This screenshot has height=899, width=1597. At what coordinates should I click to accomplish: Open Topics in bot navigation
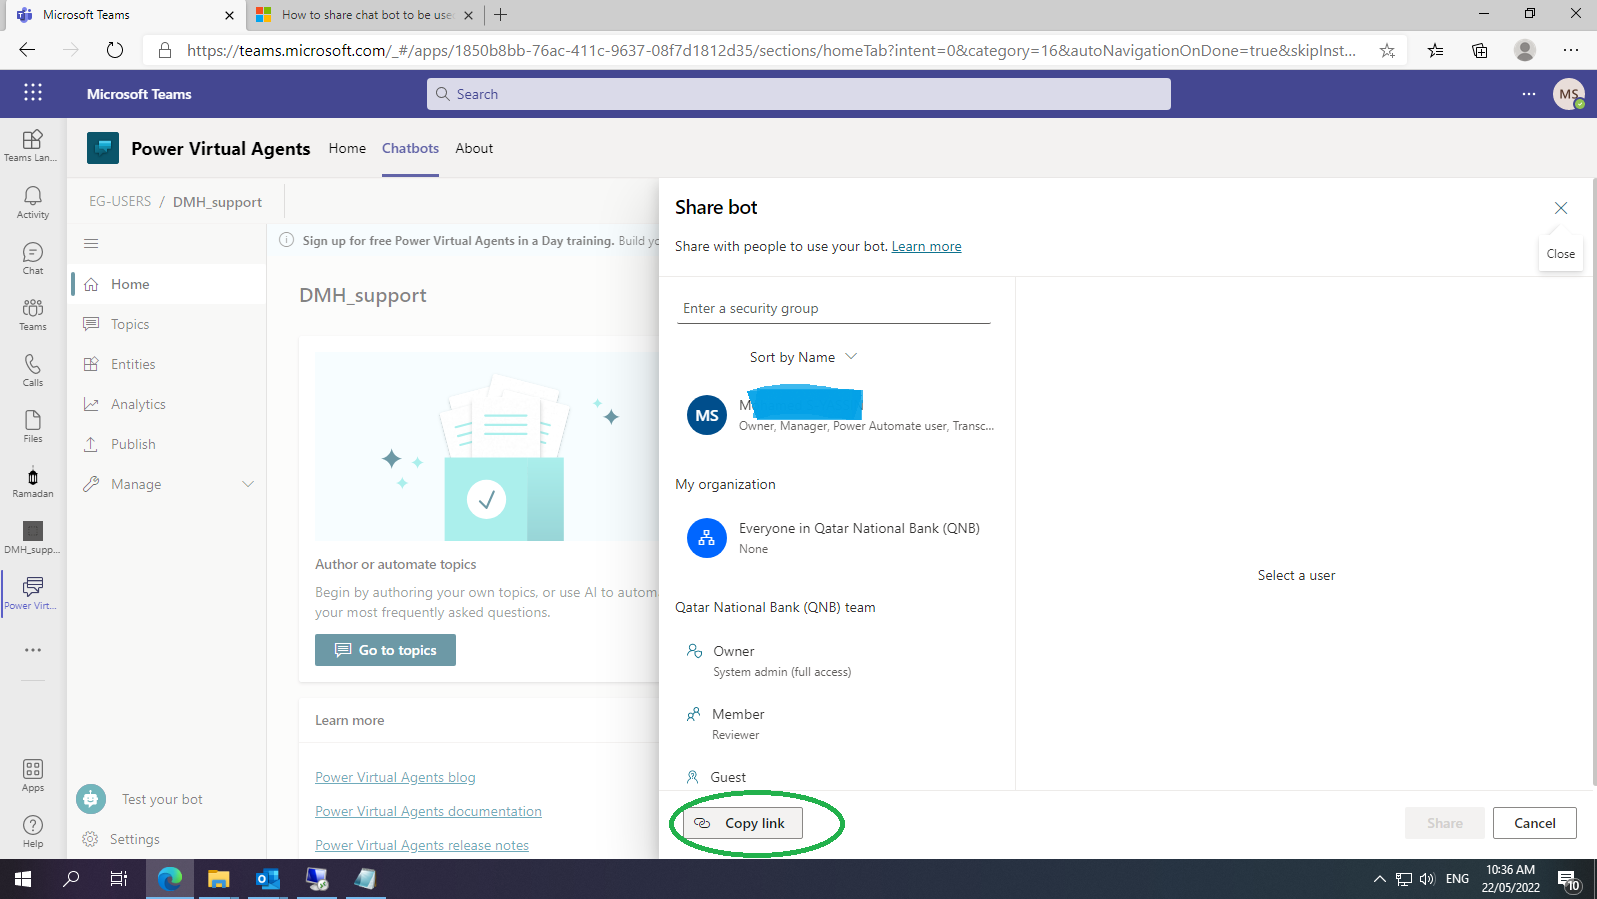pos(168,324)
